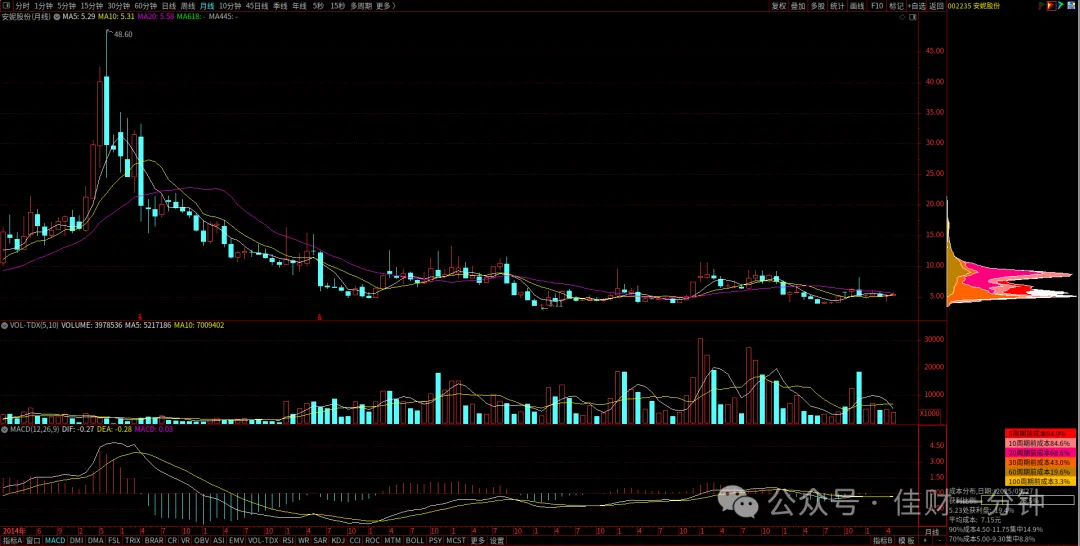
Task: Open F10 company info
Action: [x=877, y=6]
